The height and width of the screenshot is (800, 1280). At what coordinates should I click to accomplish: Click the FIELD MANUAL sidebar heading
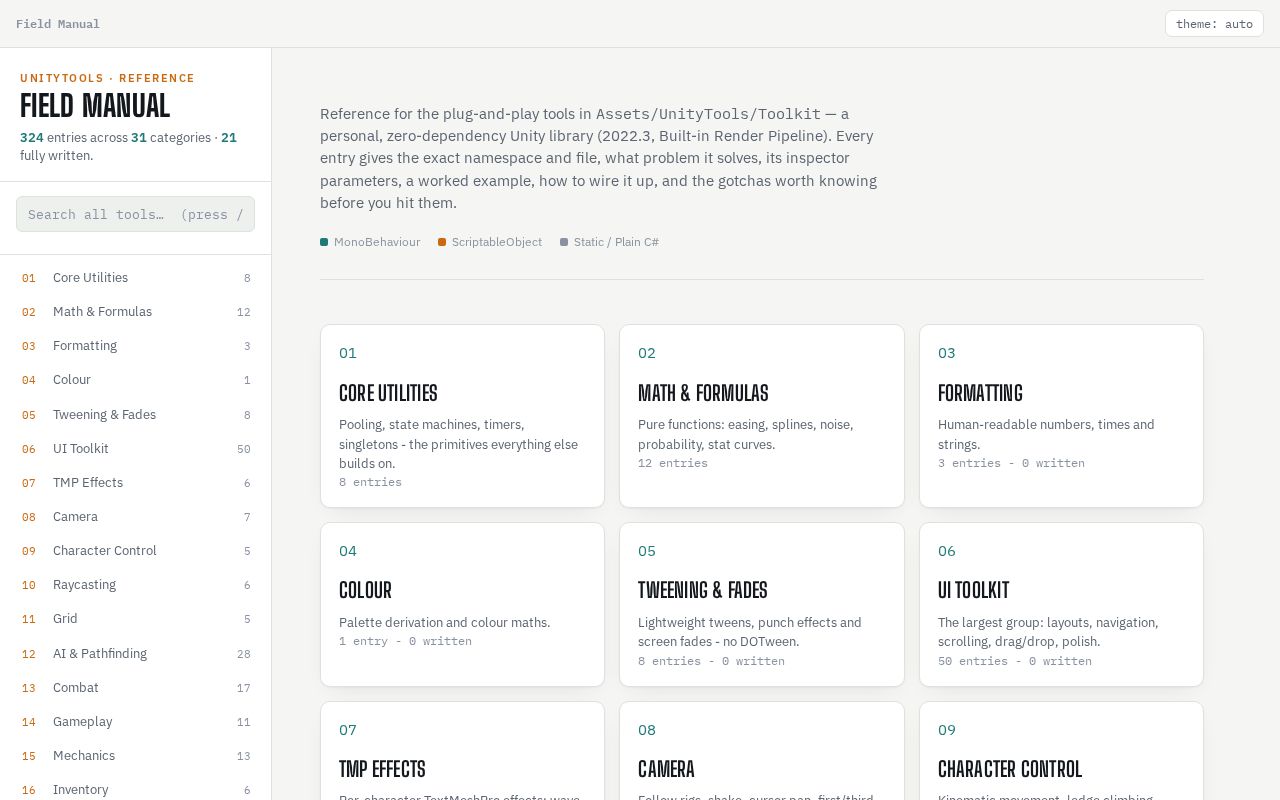pos(95,105)
